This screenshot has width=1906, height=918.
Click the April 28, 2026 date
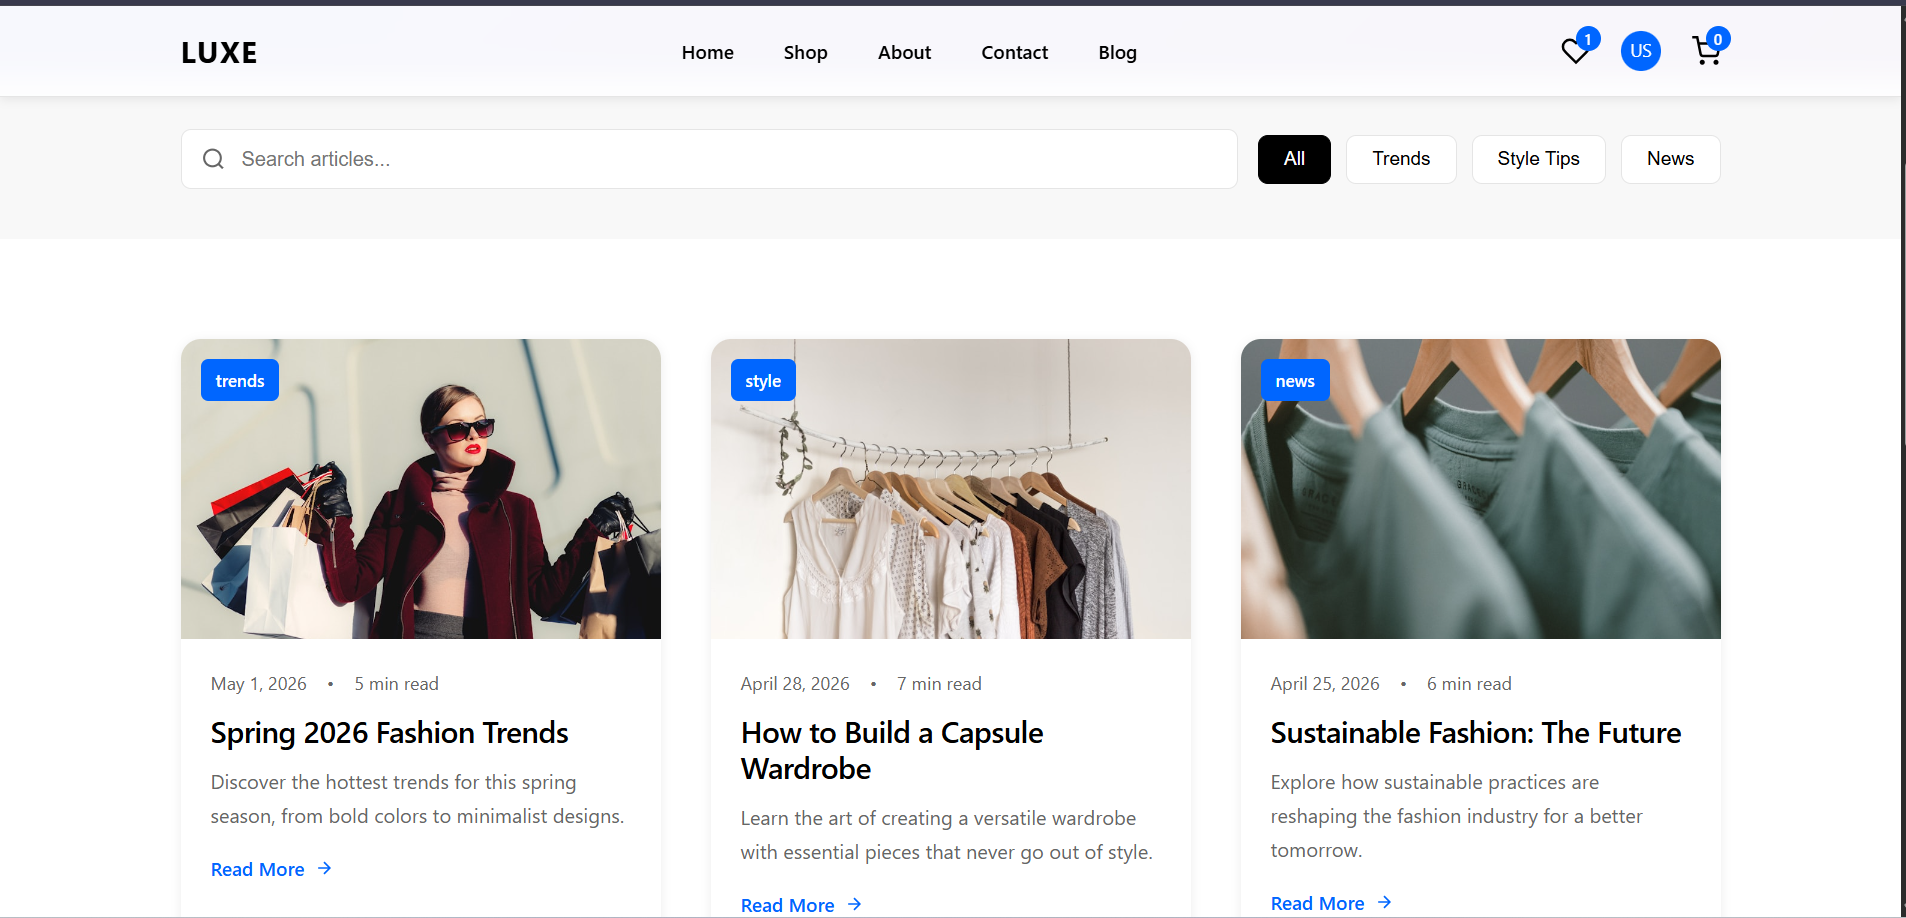tap(795, 684)
